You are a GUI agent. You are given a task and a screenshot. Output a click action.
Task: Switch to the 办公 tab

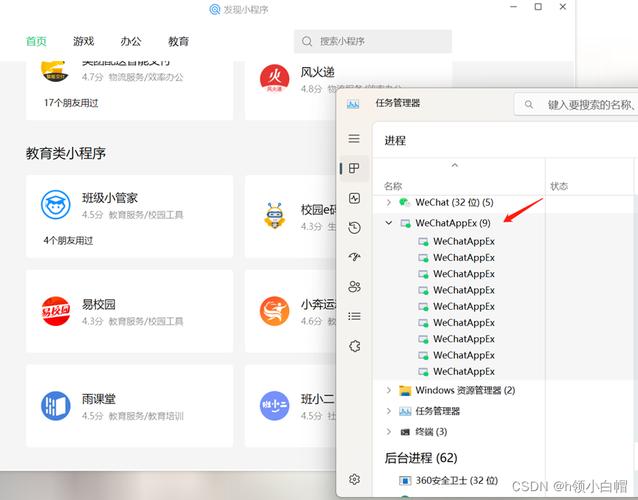(x=131, y=42)
